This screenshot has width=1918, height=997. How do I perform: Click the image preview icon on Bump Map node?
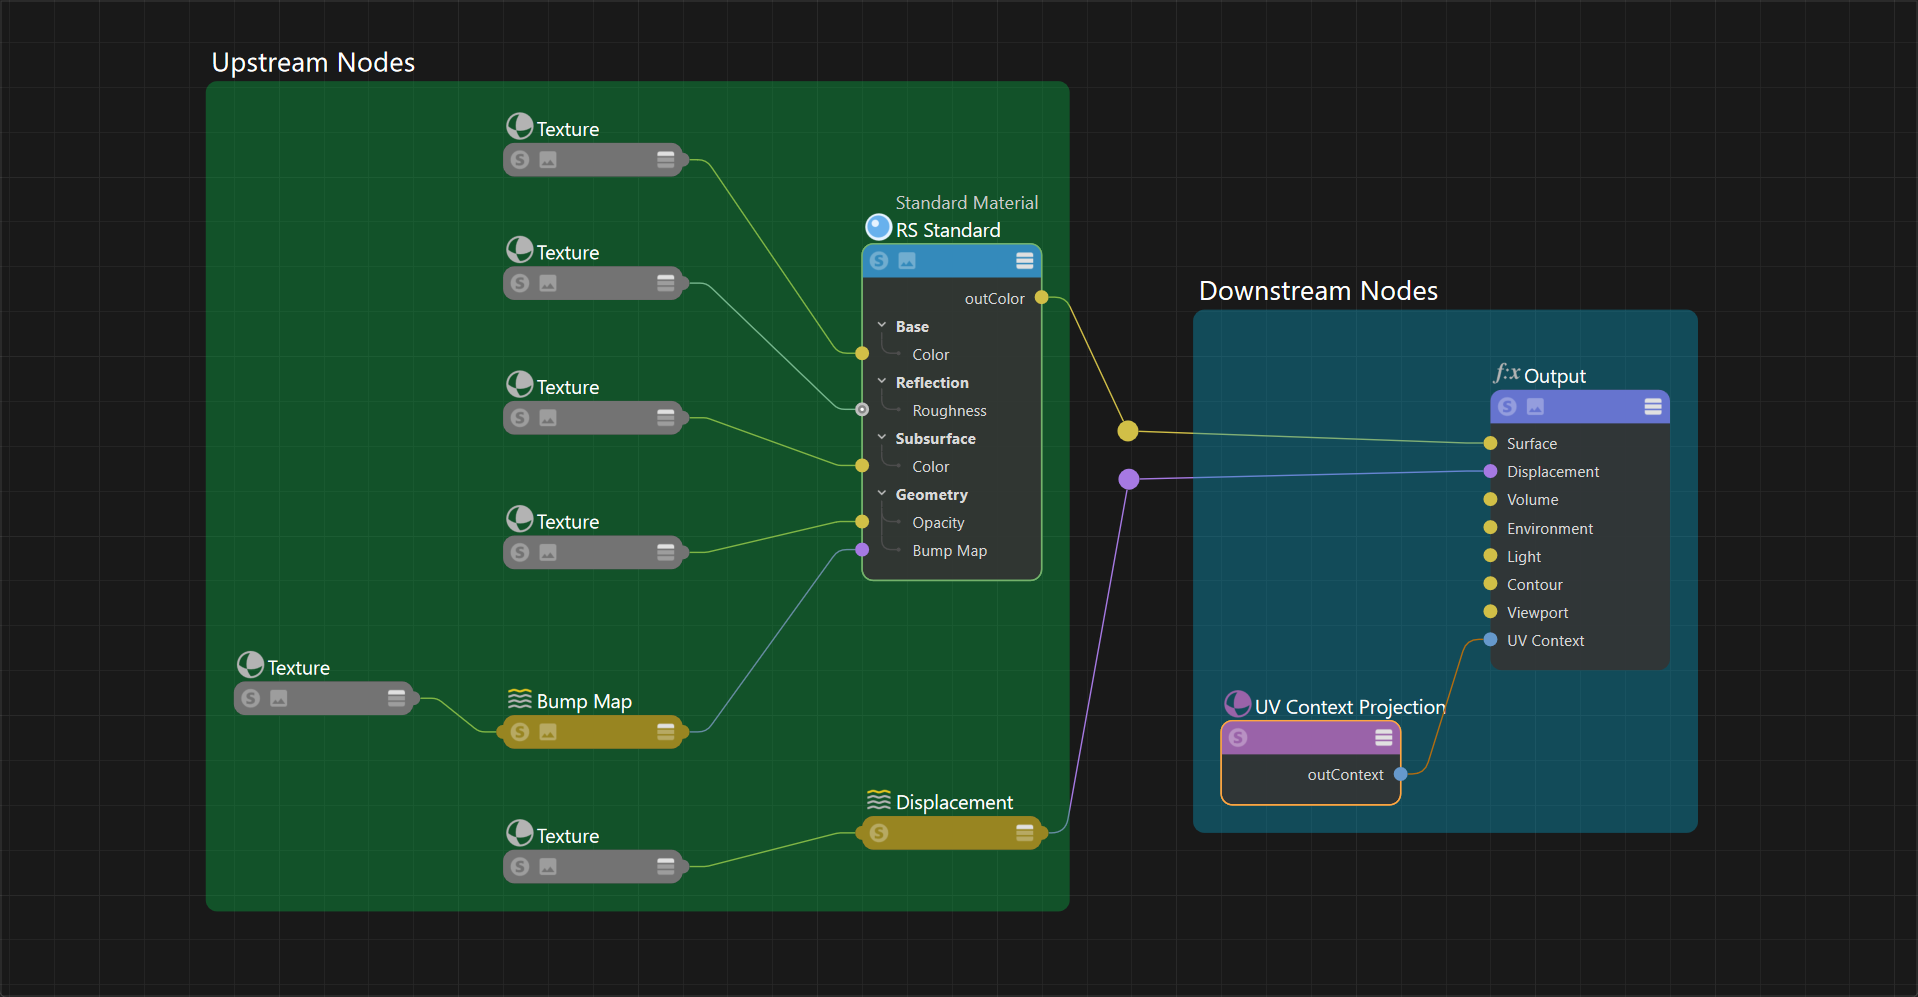548,732
